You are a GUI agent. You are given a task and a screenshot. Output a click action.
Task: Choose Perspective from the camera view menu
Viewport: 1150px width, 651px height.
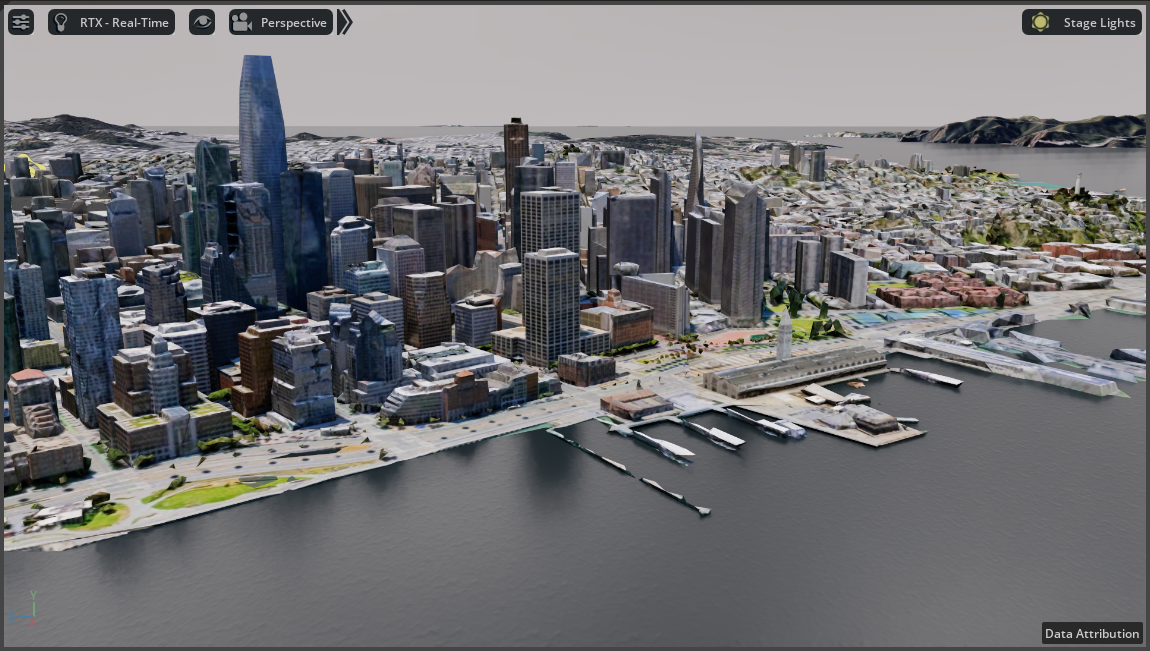(283, 21)
